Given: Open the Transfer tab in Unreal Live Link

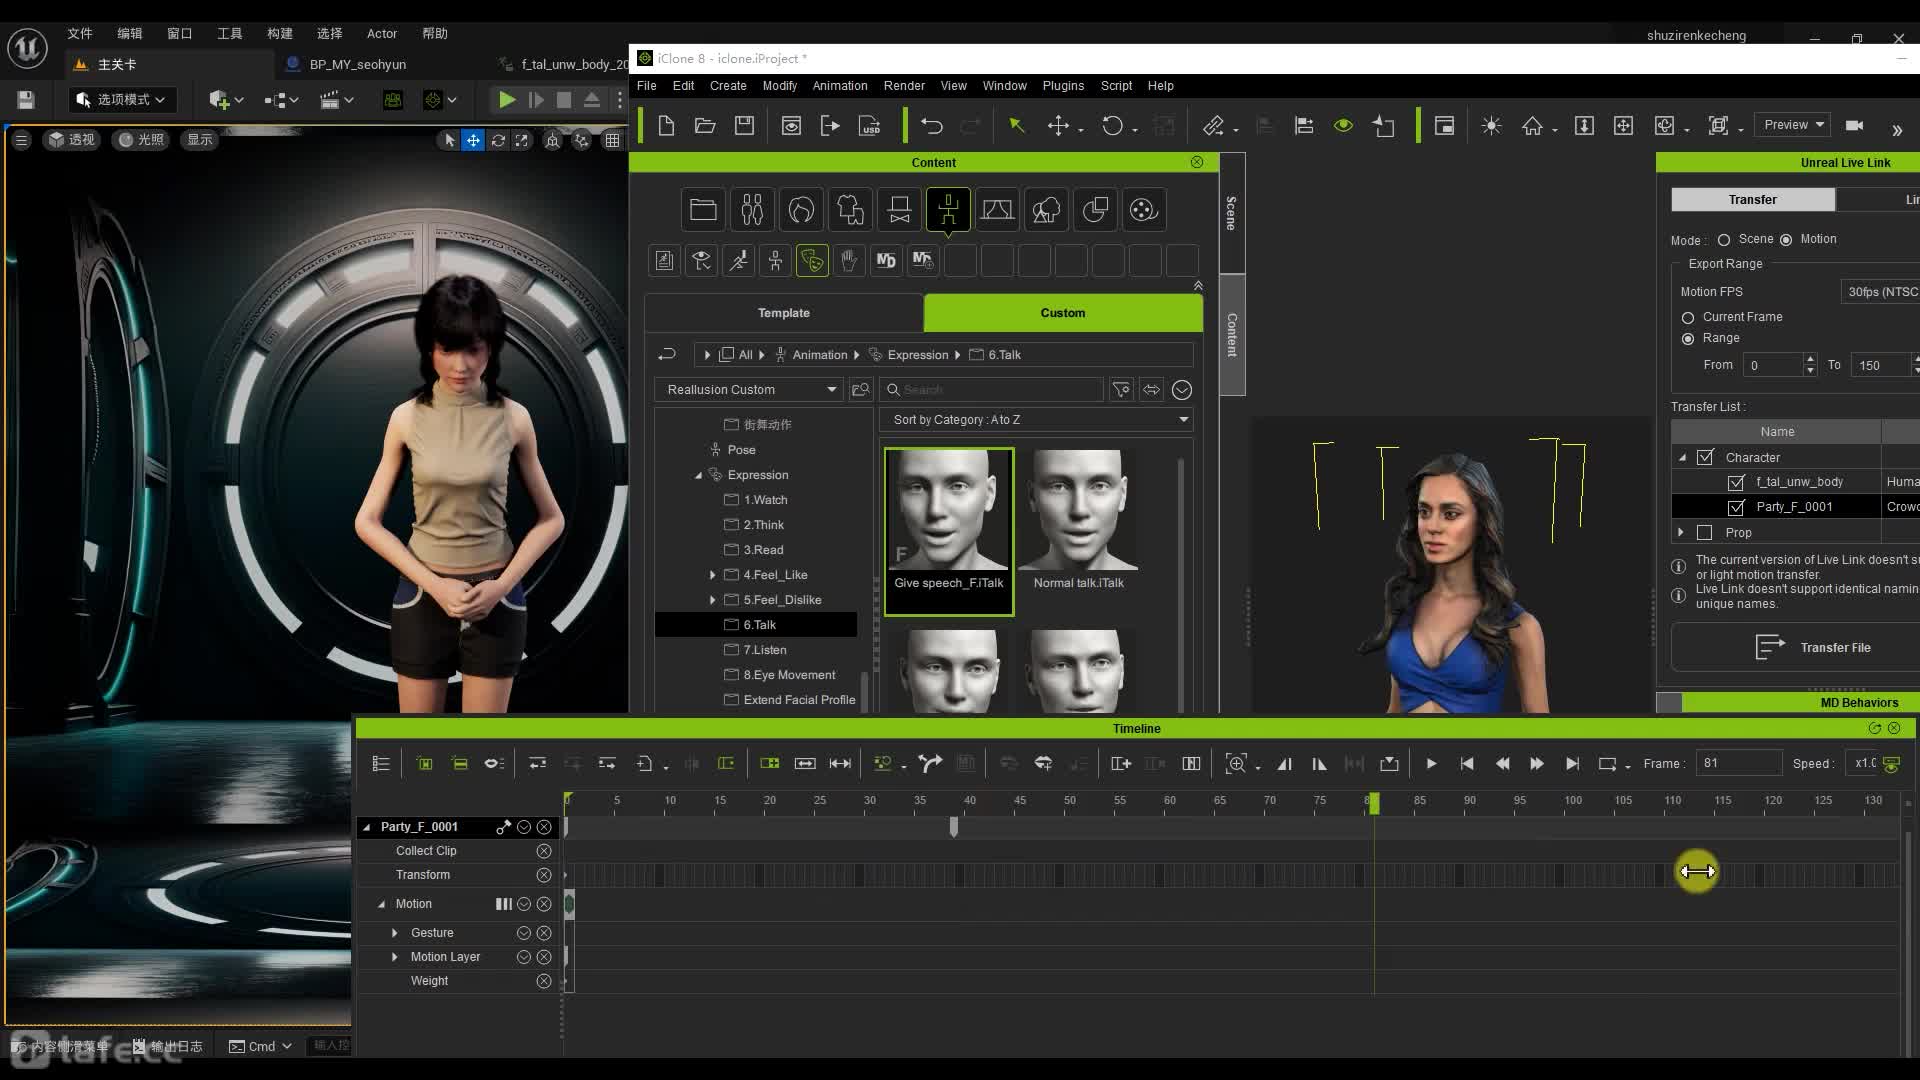Looking at the screenshot, I should tap(1752, 200).
